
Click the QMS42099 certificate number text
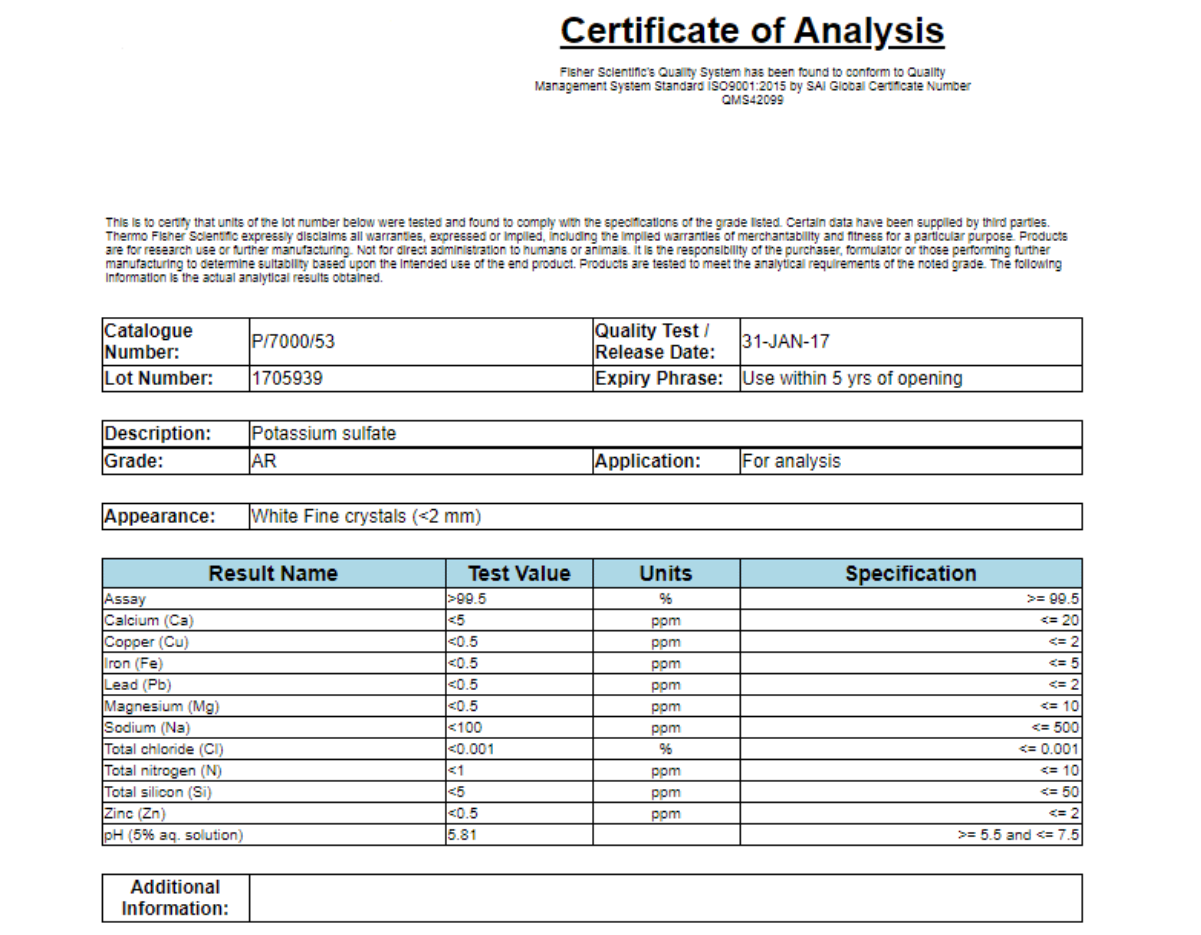(x=752, y=100)
